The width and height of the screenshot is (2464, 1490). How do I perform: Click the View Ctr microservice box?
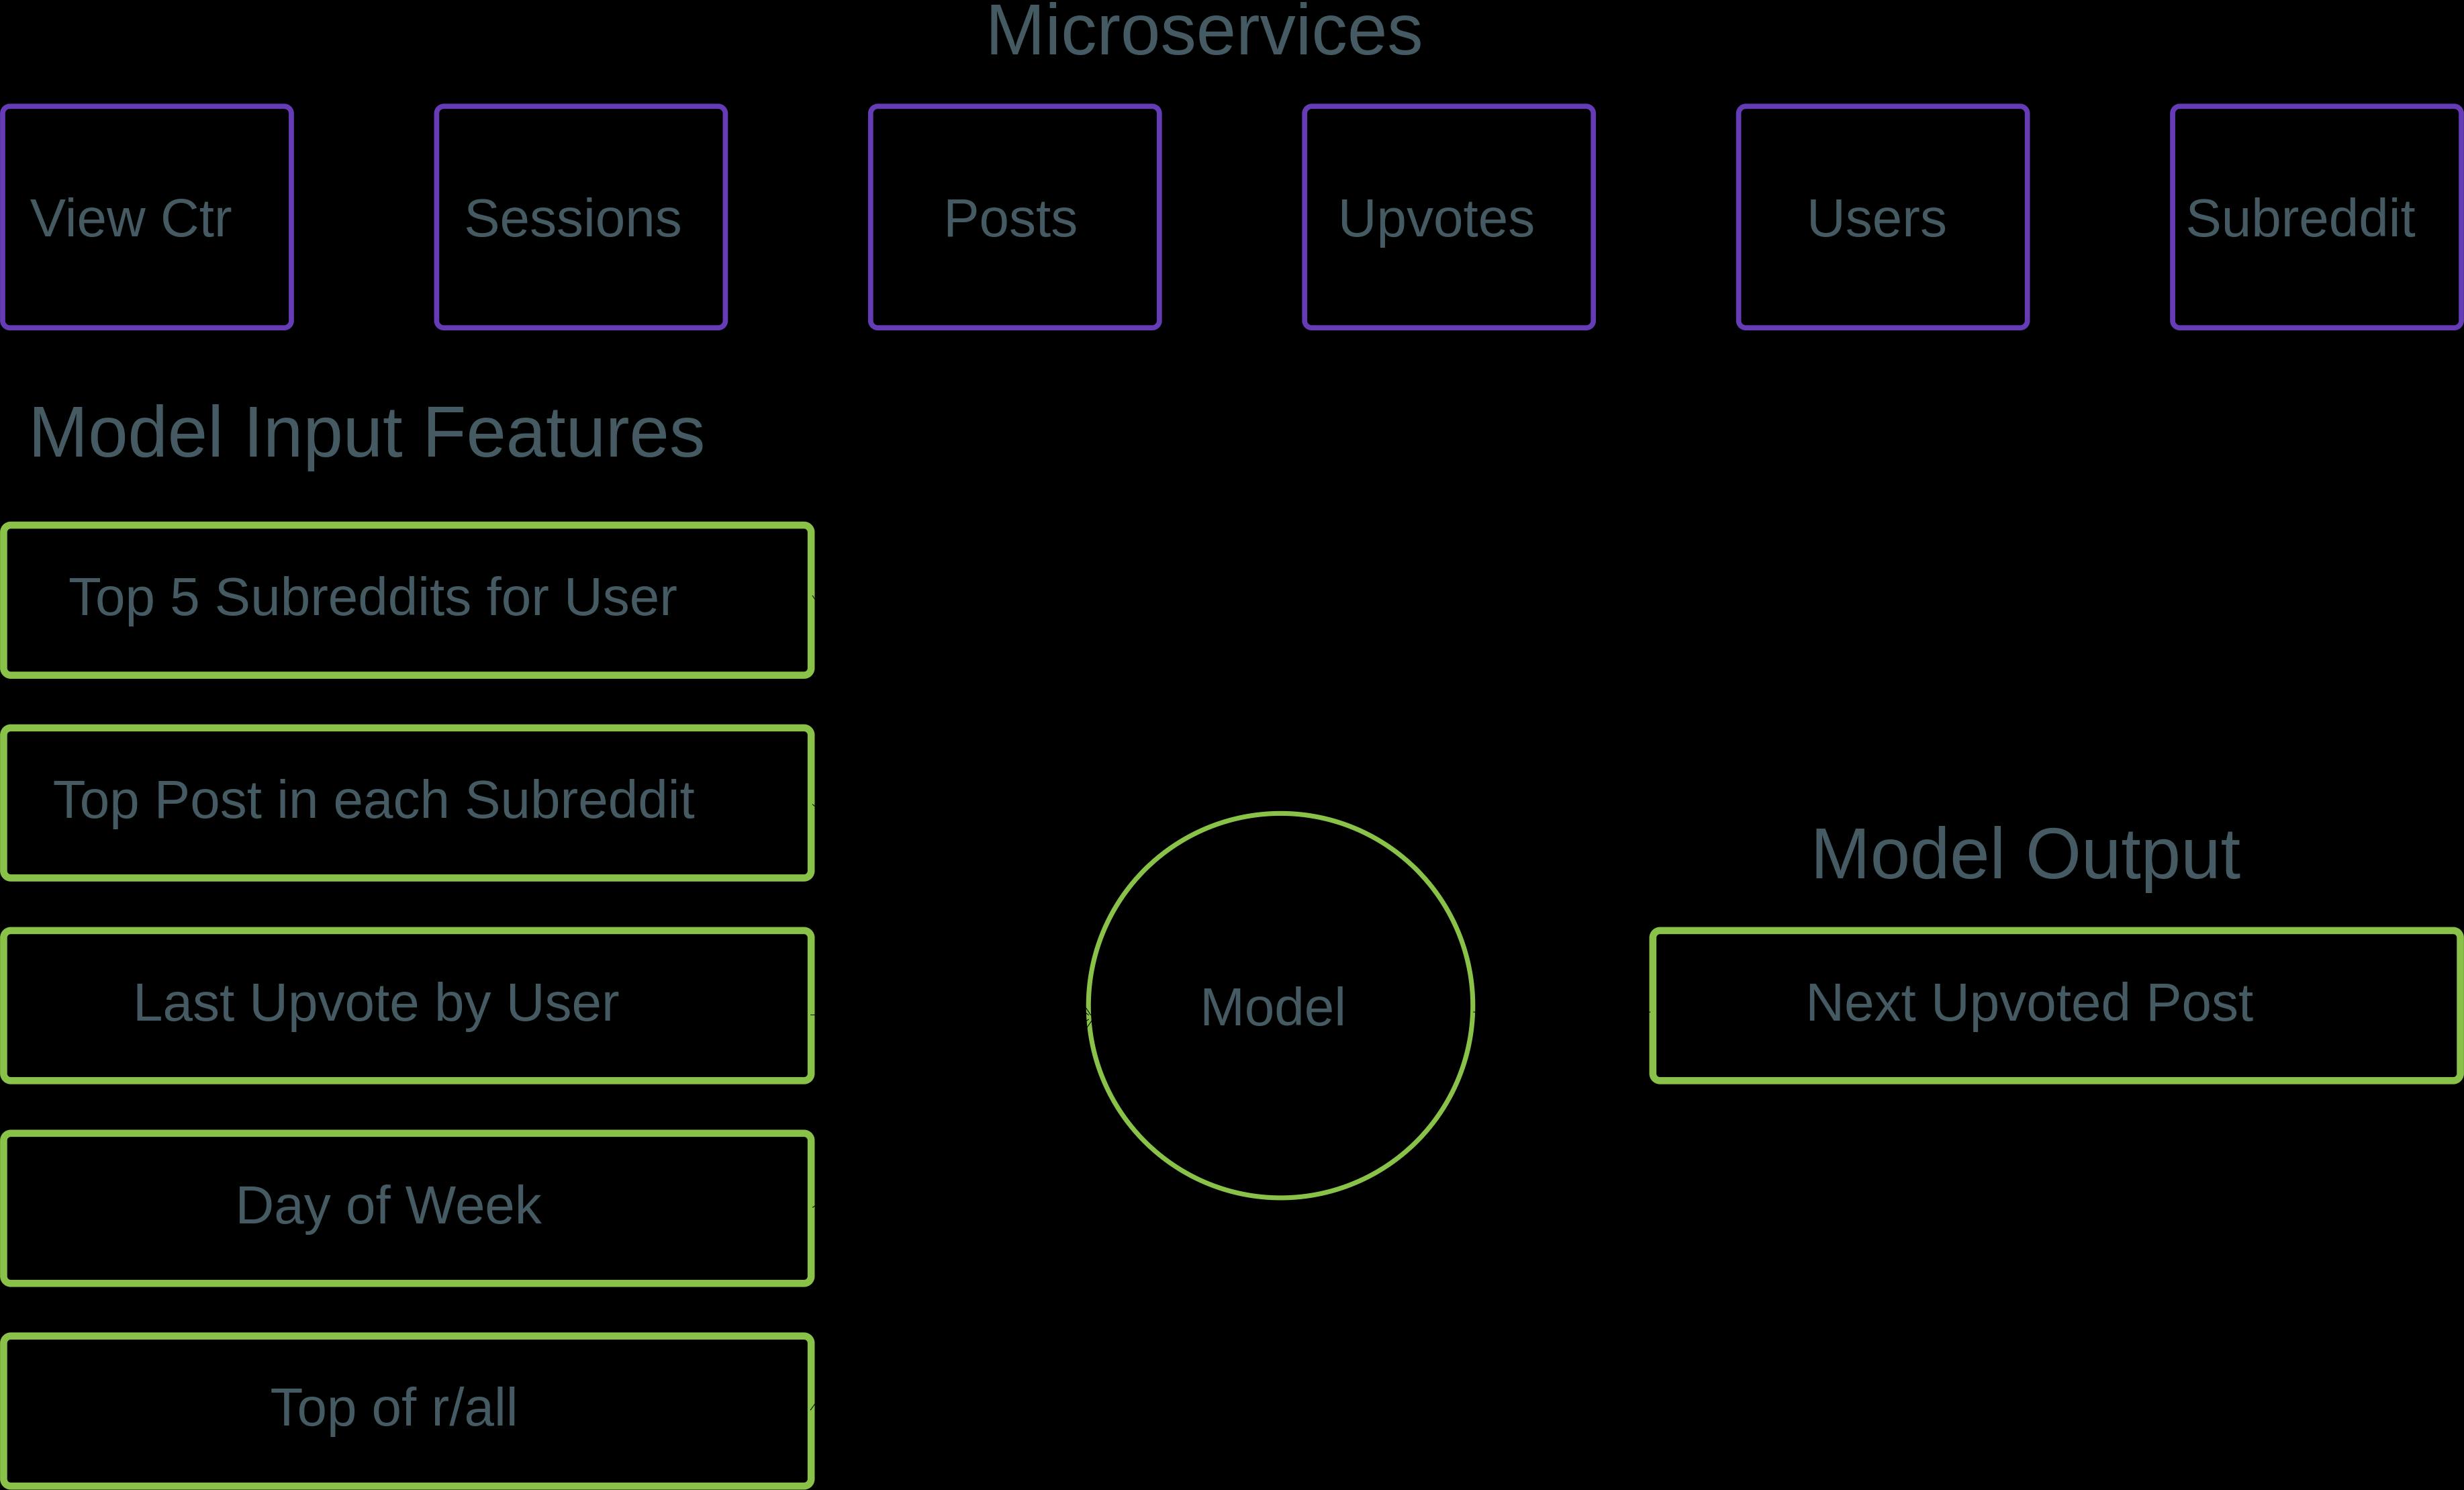coord(147,217)
